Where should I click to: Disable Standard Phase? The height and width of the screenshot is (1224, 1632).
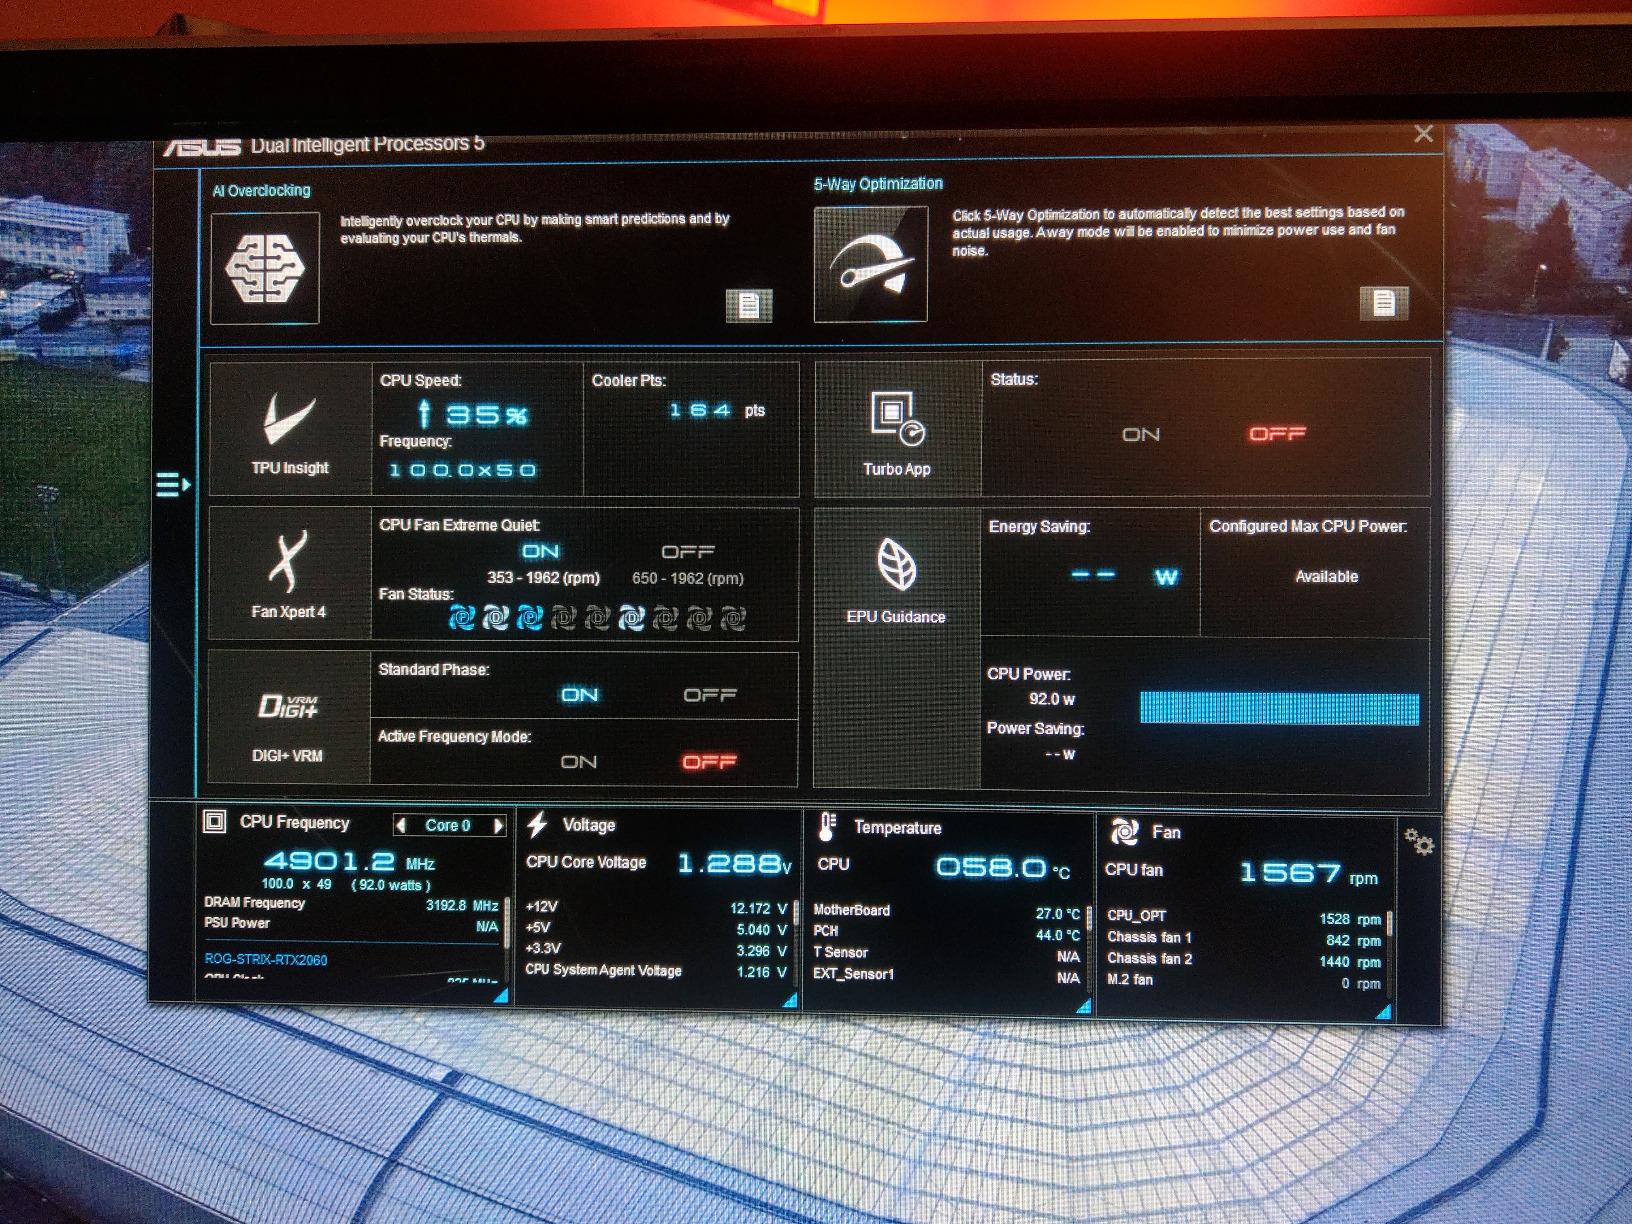pos(710,694)
